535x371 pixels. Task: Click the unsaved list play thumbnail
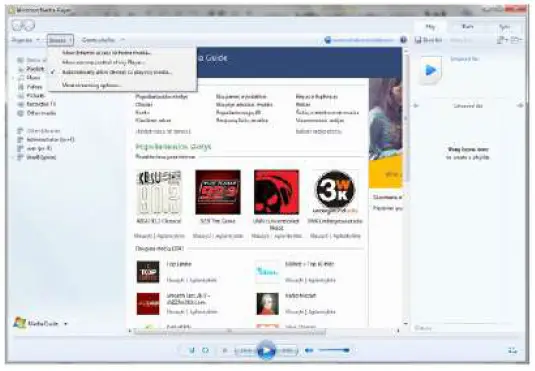431,70
